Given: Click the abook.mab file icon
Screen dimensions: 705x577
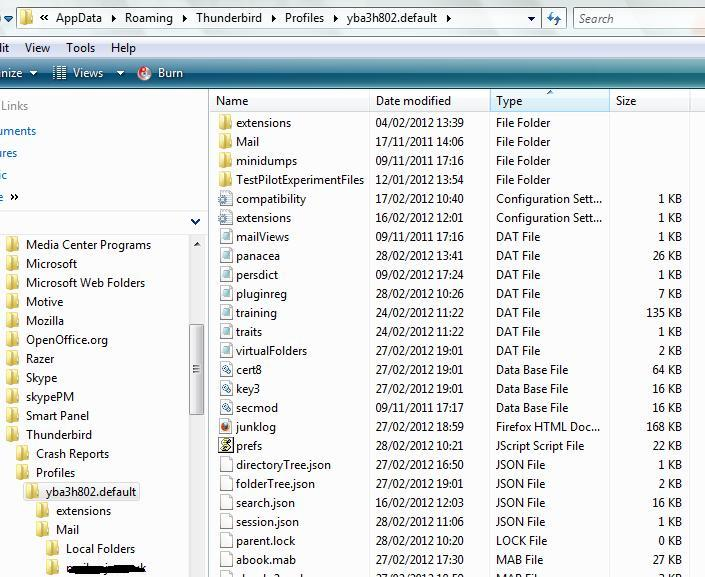Looking at the screenshot, I should point(225,559).
